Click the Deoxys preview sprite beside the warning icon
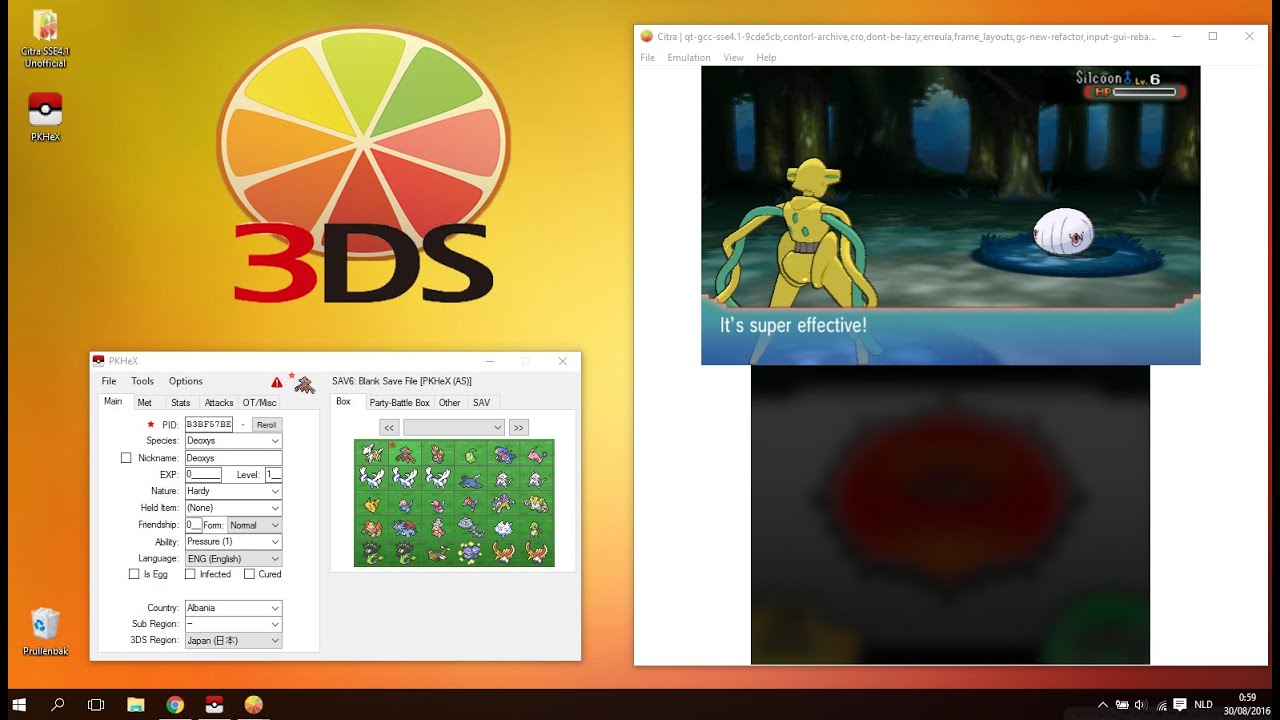Viewport: 1280px width, 720px height. 304,384
